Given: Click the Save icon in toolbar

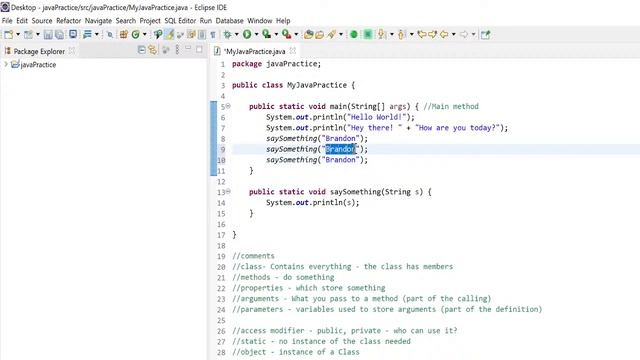Looking at the screenshot, I should pos(48,35).
